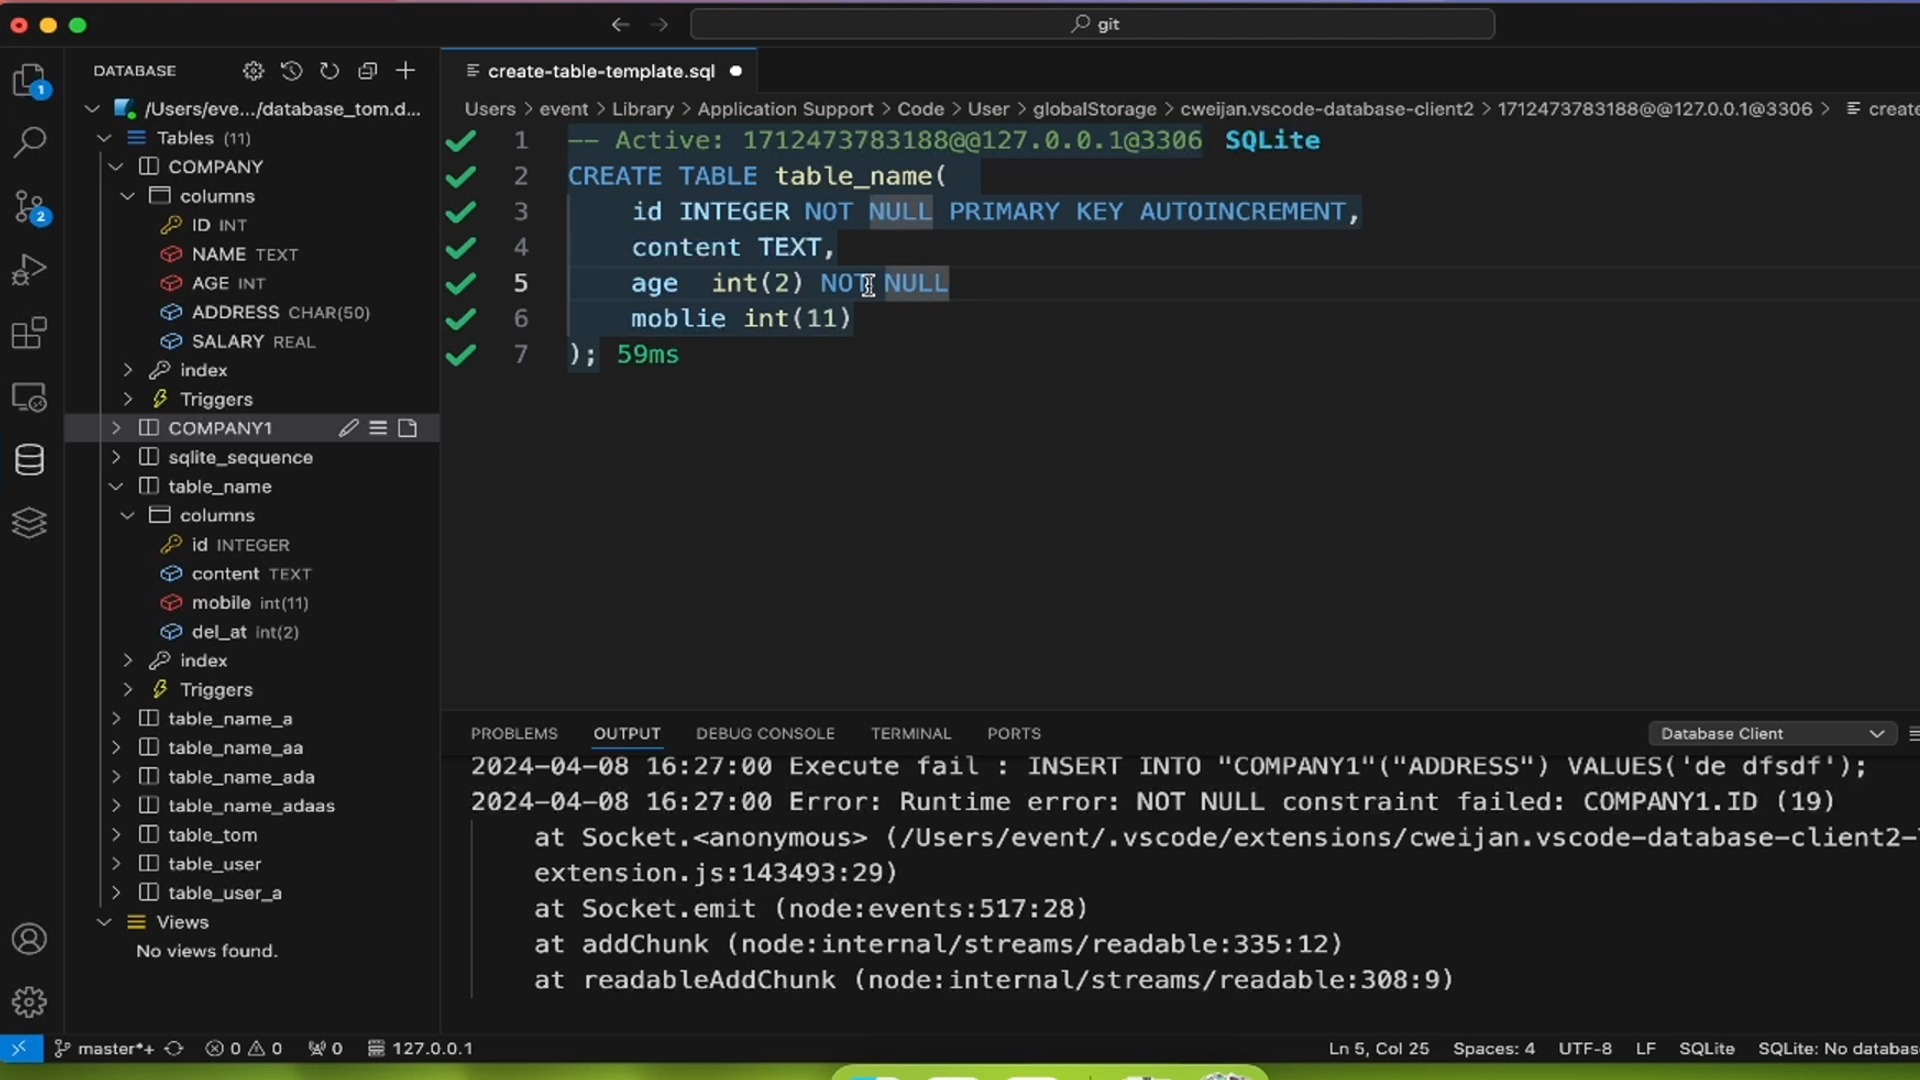1920x1080 pixels.
Task: Click the database refresh icon
Action: (x=328, y=70)
